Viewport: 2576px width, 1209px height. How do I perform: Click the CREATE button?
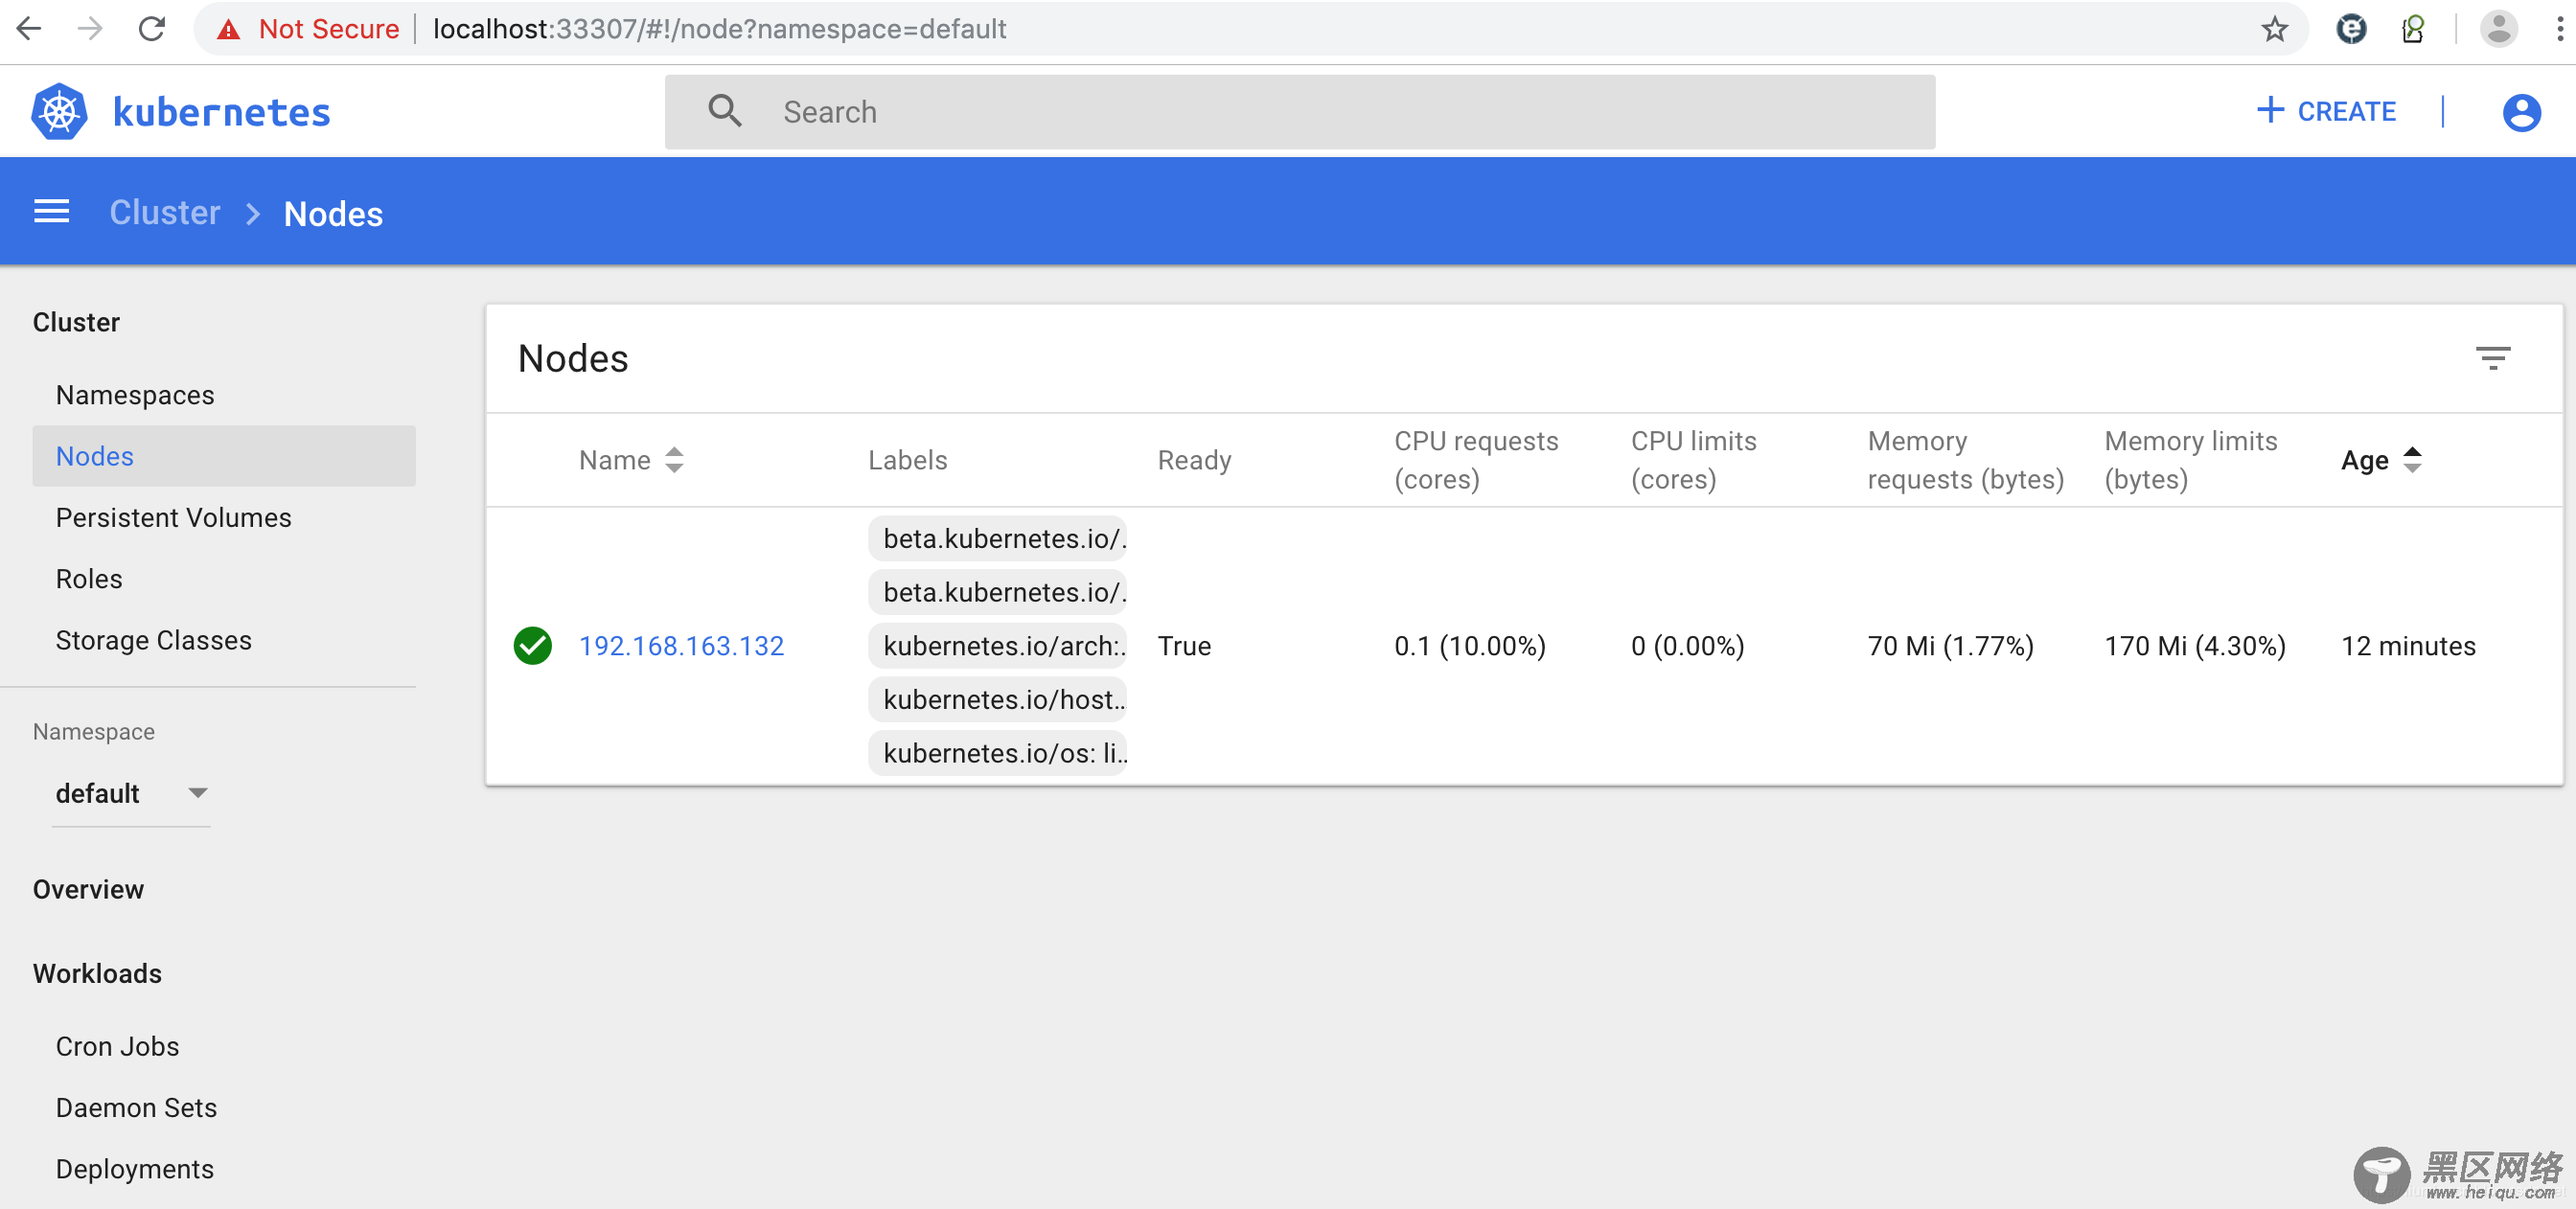coord(2326,111)
